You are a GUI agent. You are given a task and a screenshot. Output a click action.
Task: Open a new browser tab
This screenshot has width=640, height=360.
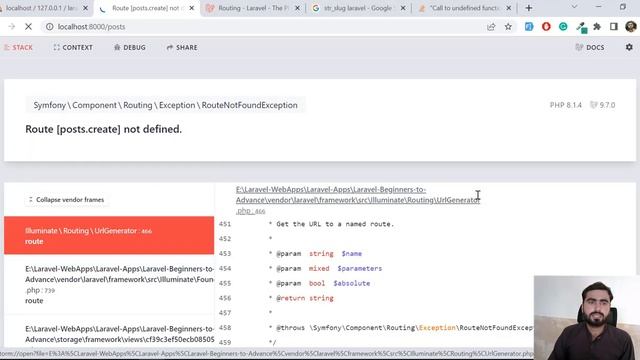point(529,8)
